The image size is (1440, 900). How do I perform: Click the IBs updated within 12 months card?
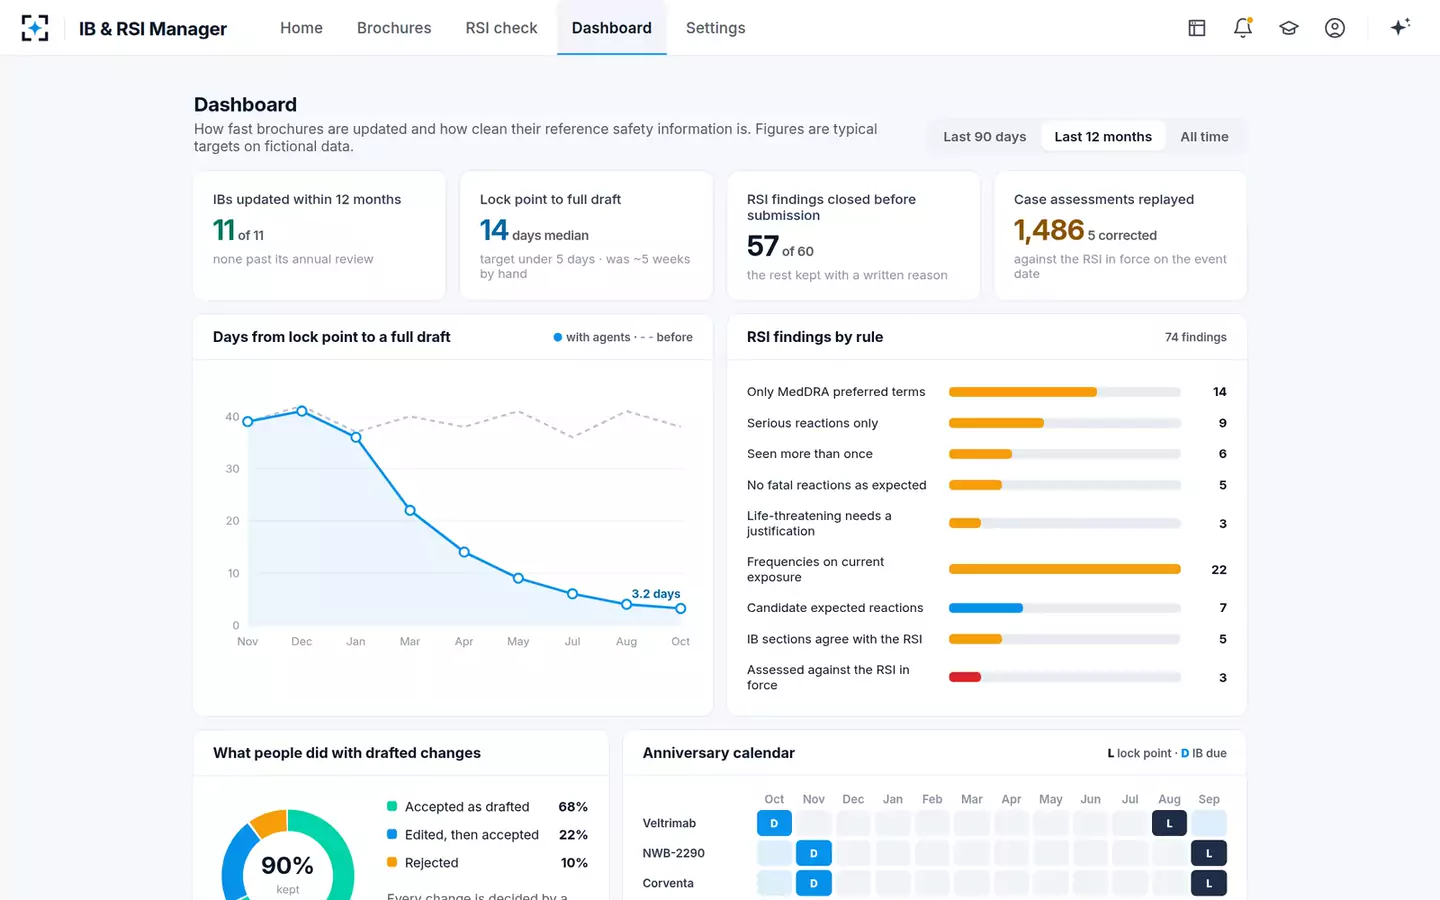(x=319, y=235)
